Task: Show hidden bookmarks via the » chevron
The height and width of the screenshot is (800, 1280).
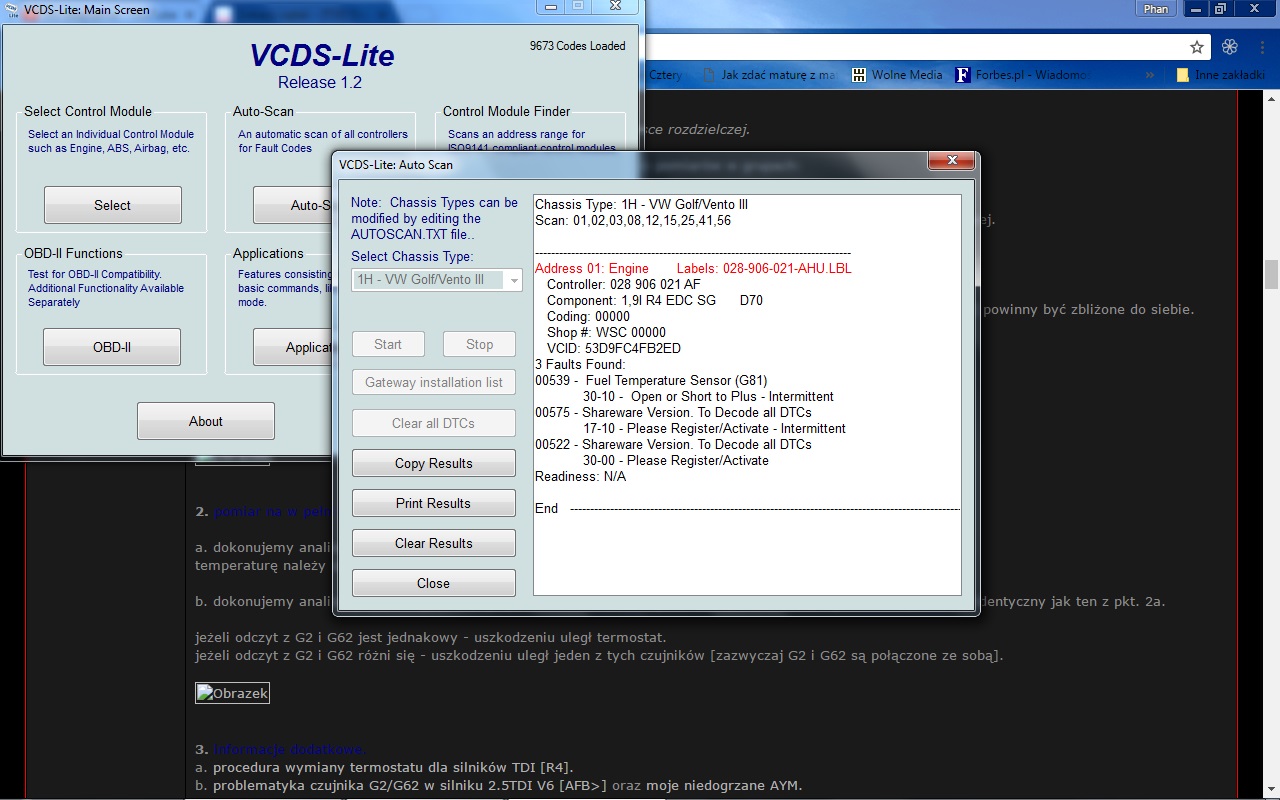Action: point(1150,75)
